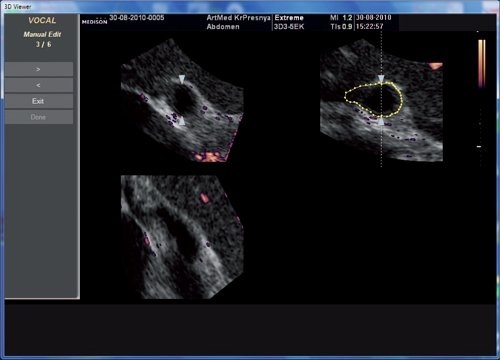
Task: Click the top arrow marker in yellow-contour view
Action: [381, 79]
